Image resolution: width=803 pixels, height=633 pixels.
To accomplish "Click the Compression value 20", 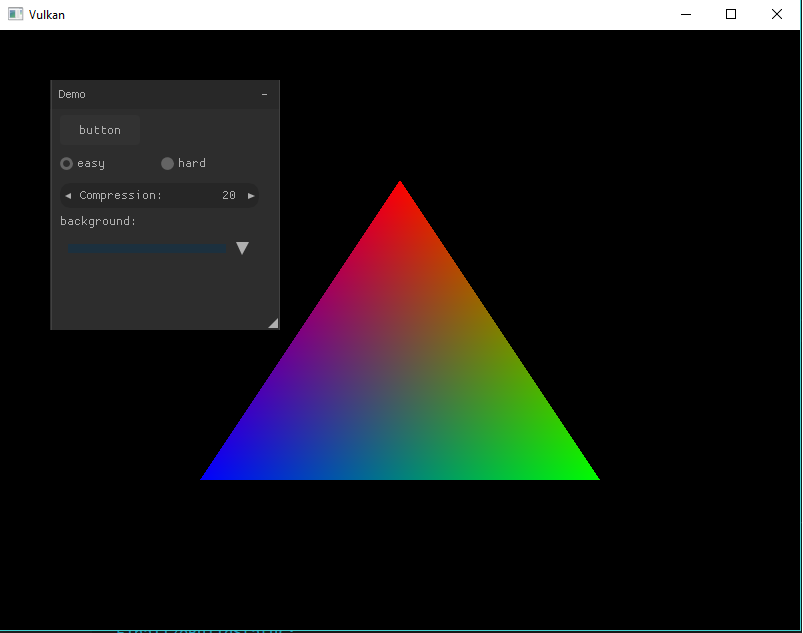I will tap(229, 195).
